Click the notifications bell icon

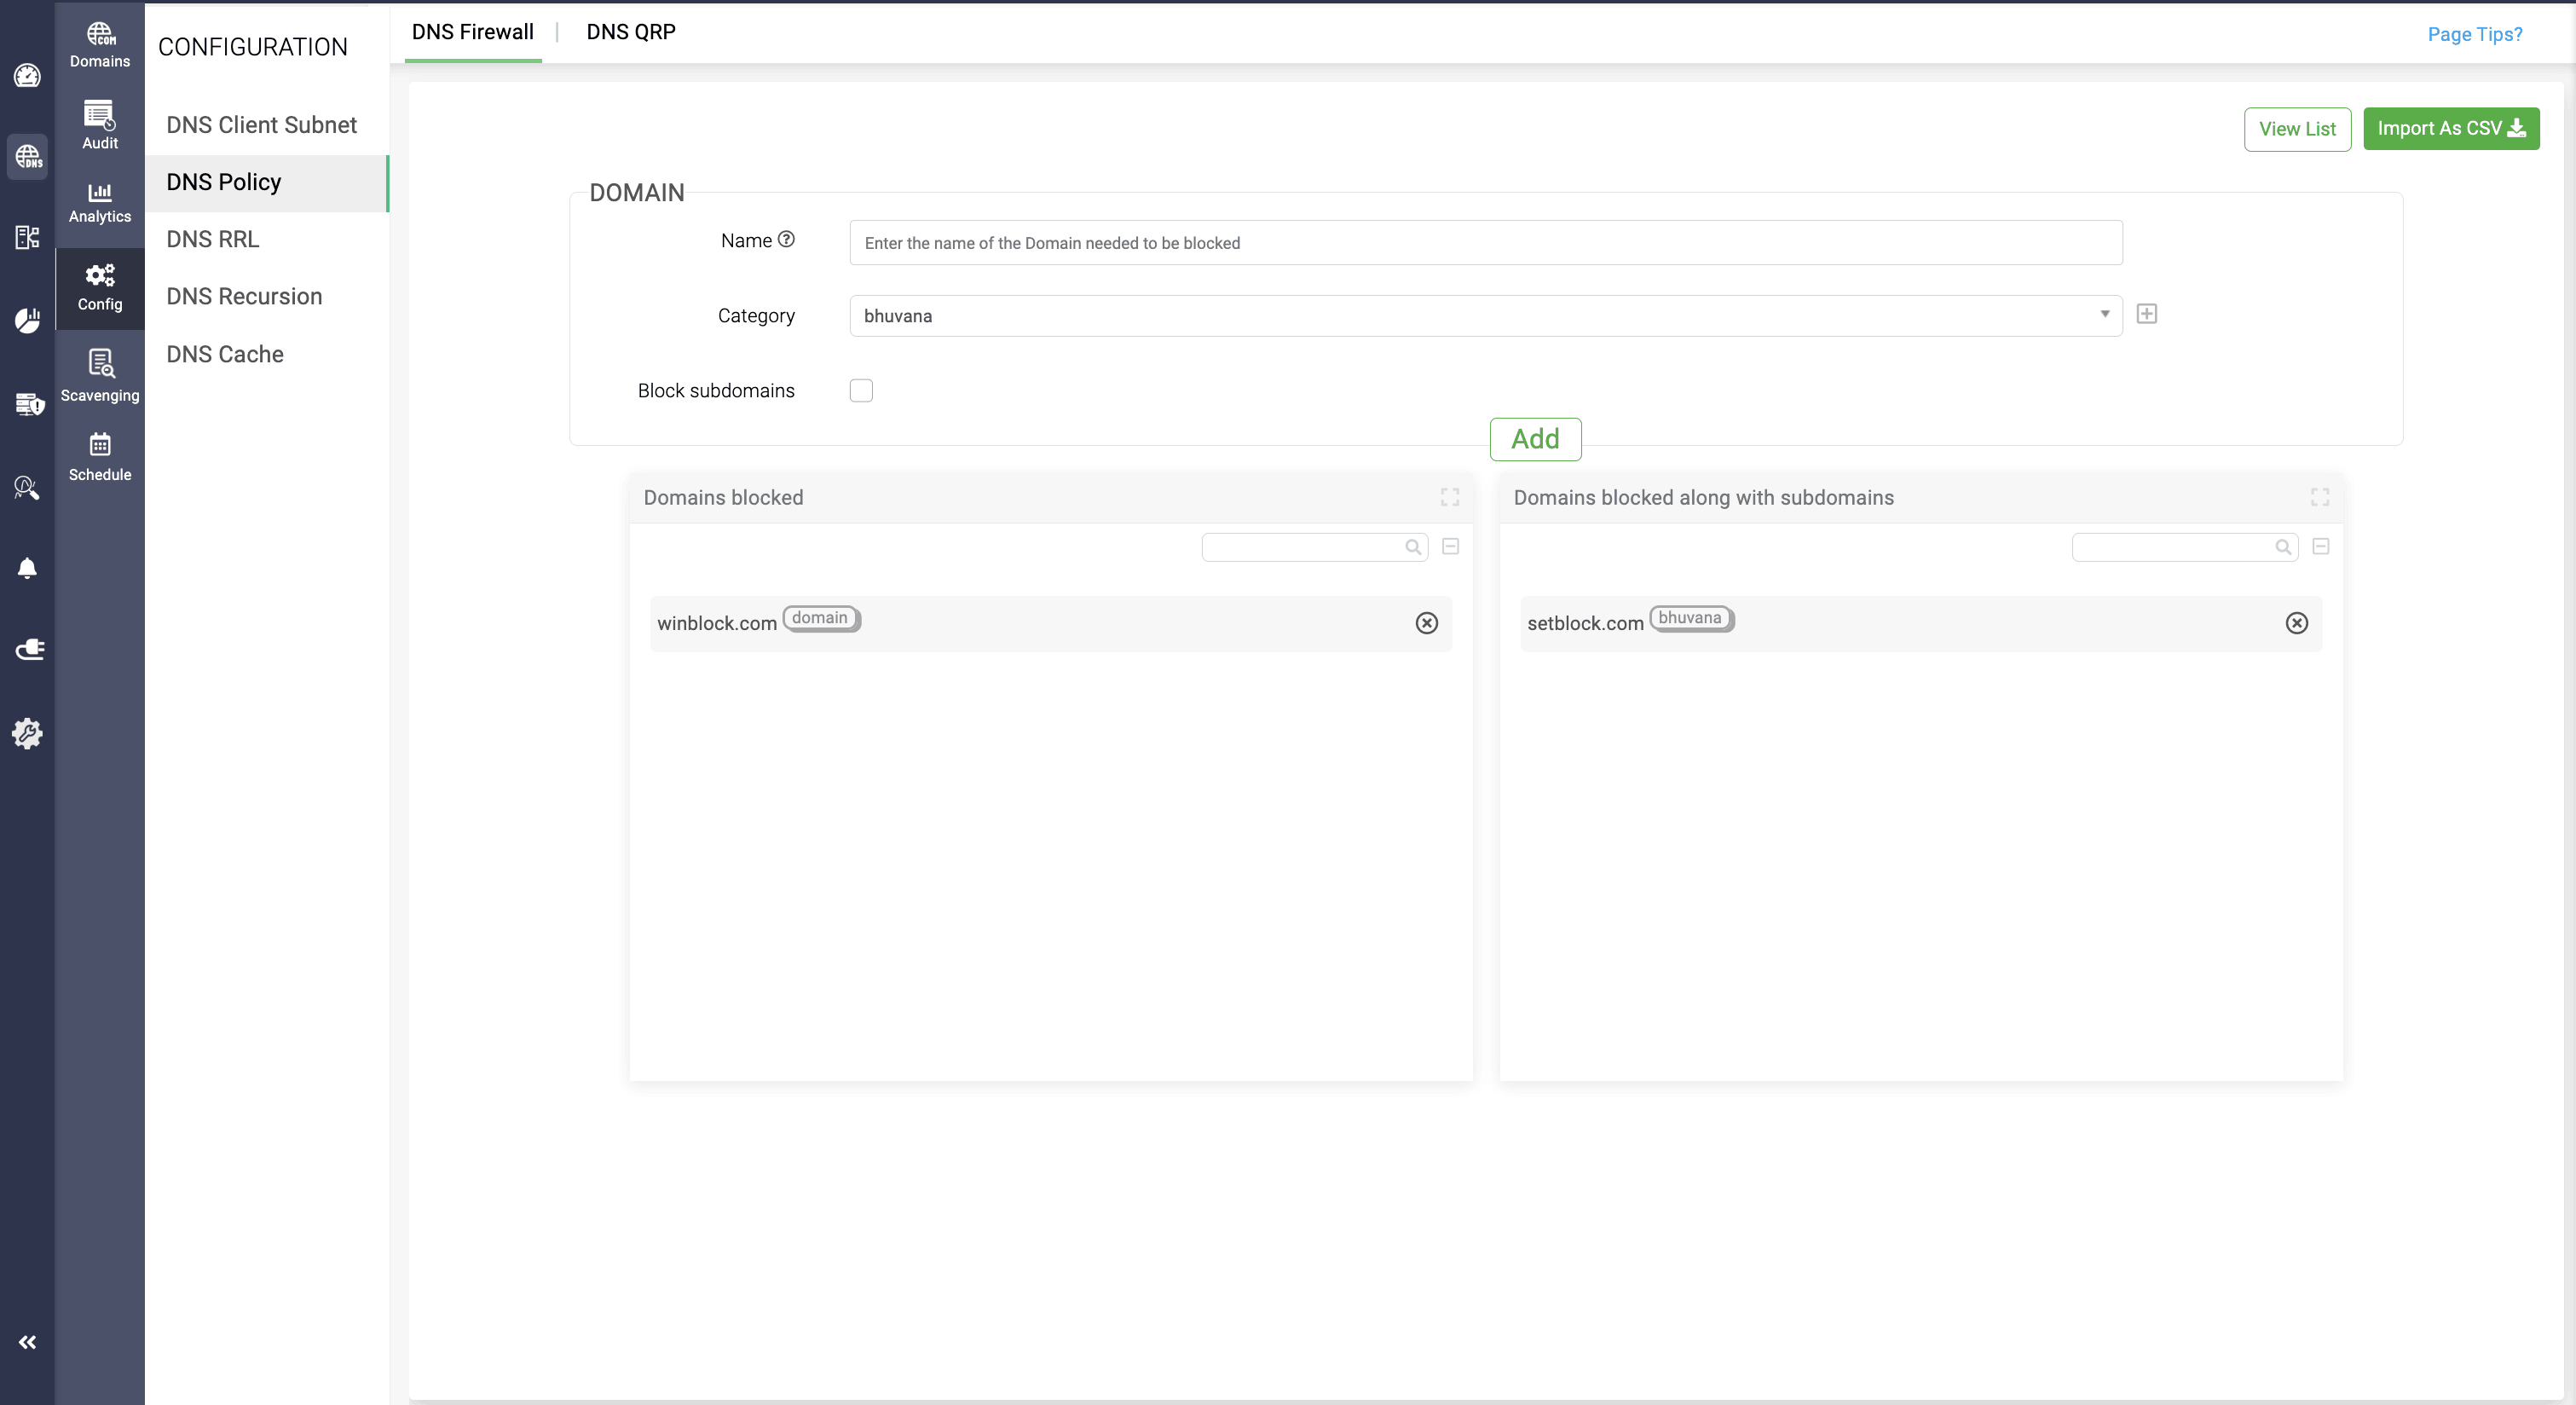coord(27,569)
